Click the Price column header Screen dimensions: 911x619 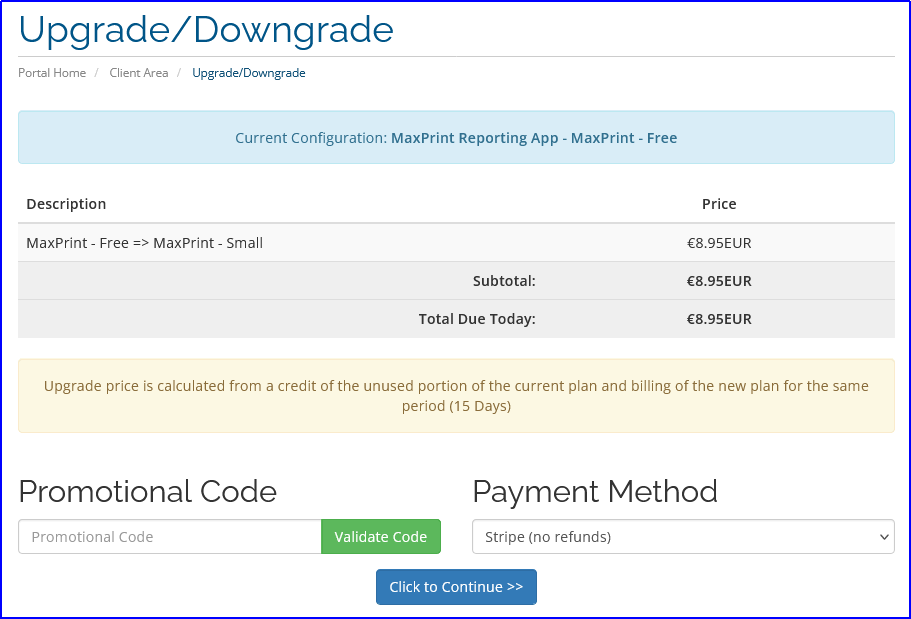point(719,204)
